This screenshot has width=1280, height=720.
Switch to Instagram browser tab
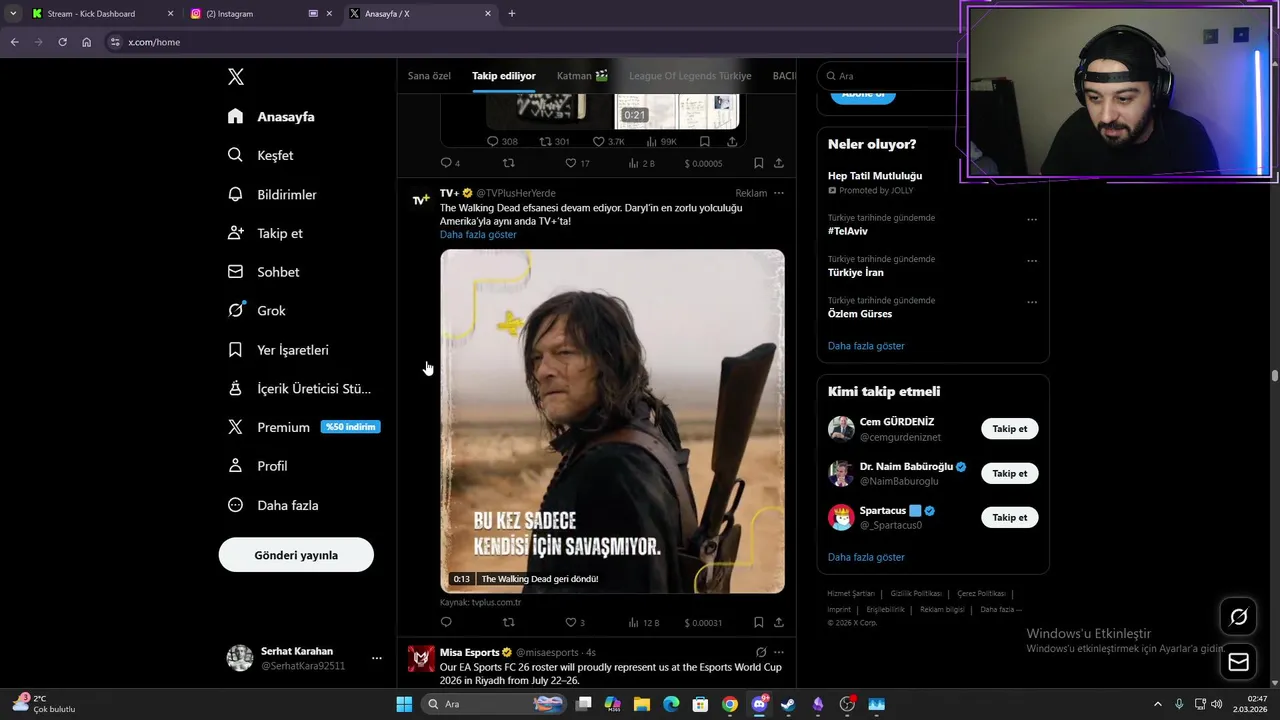click(260, 14)
